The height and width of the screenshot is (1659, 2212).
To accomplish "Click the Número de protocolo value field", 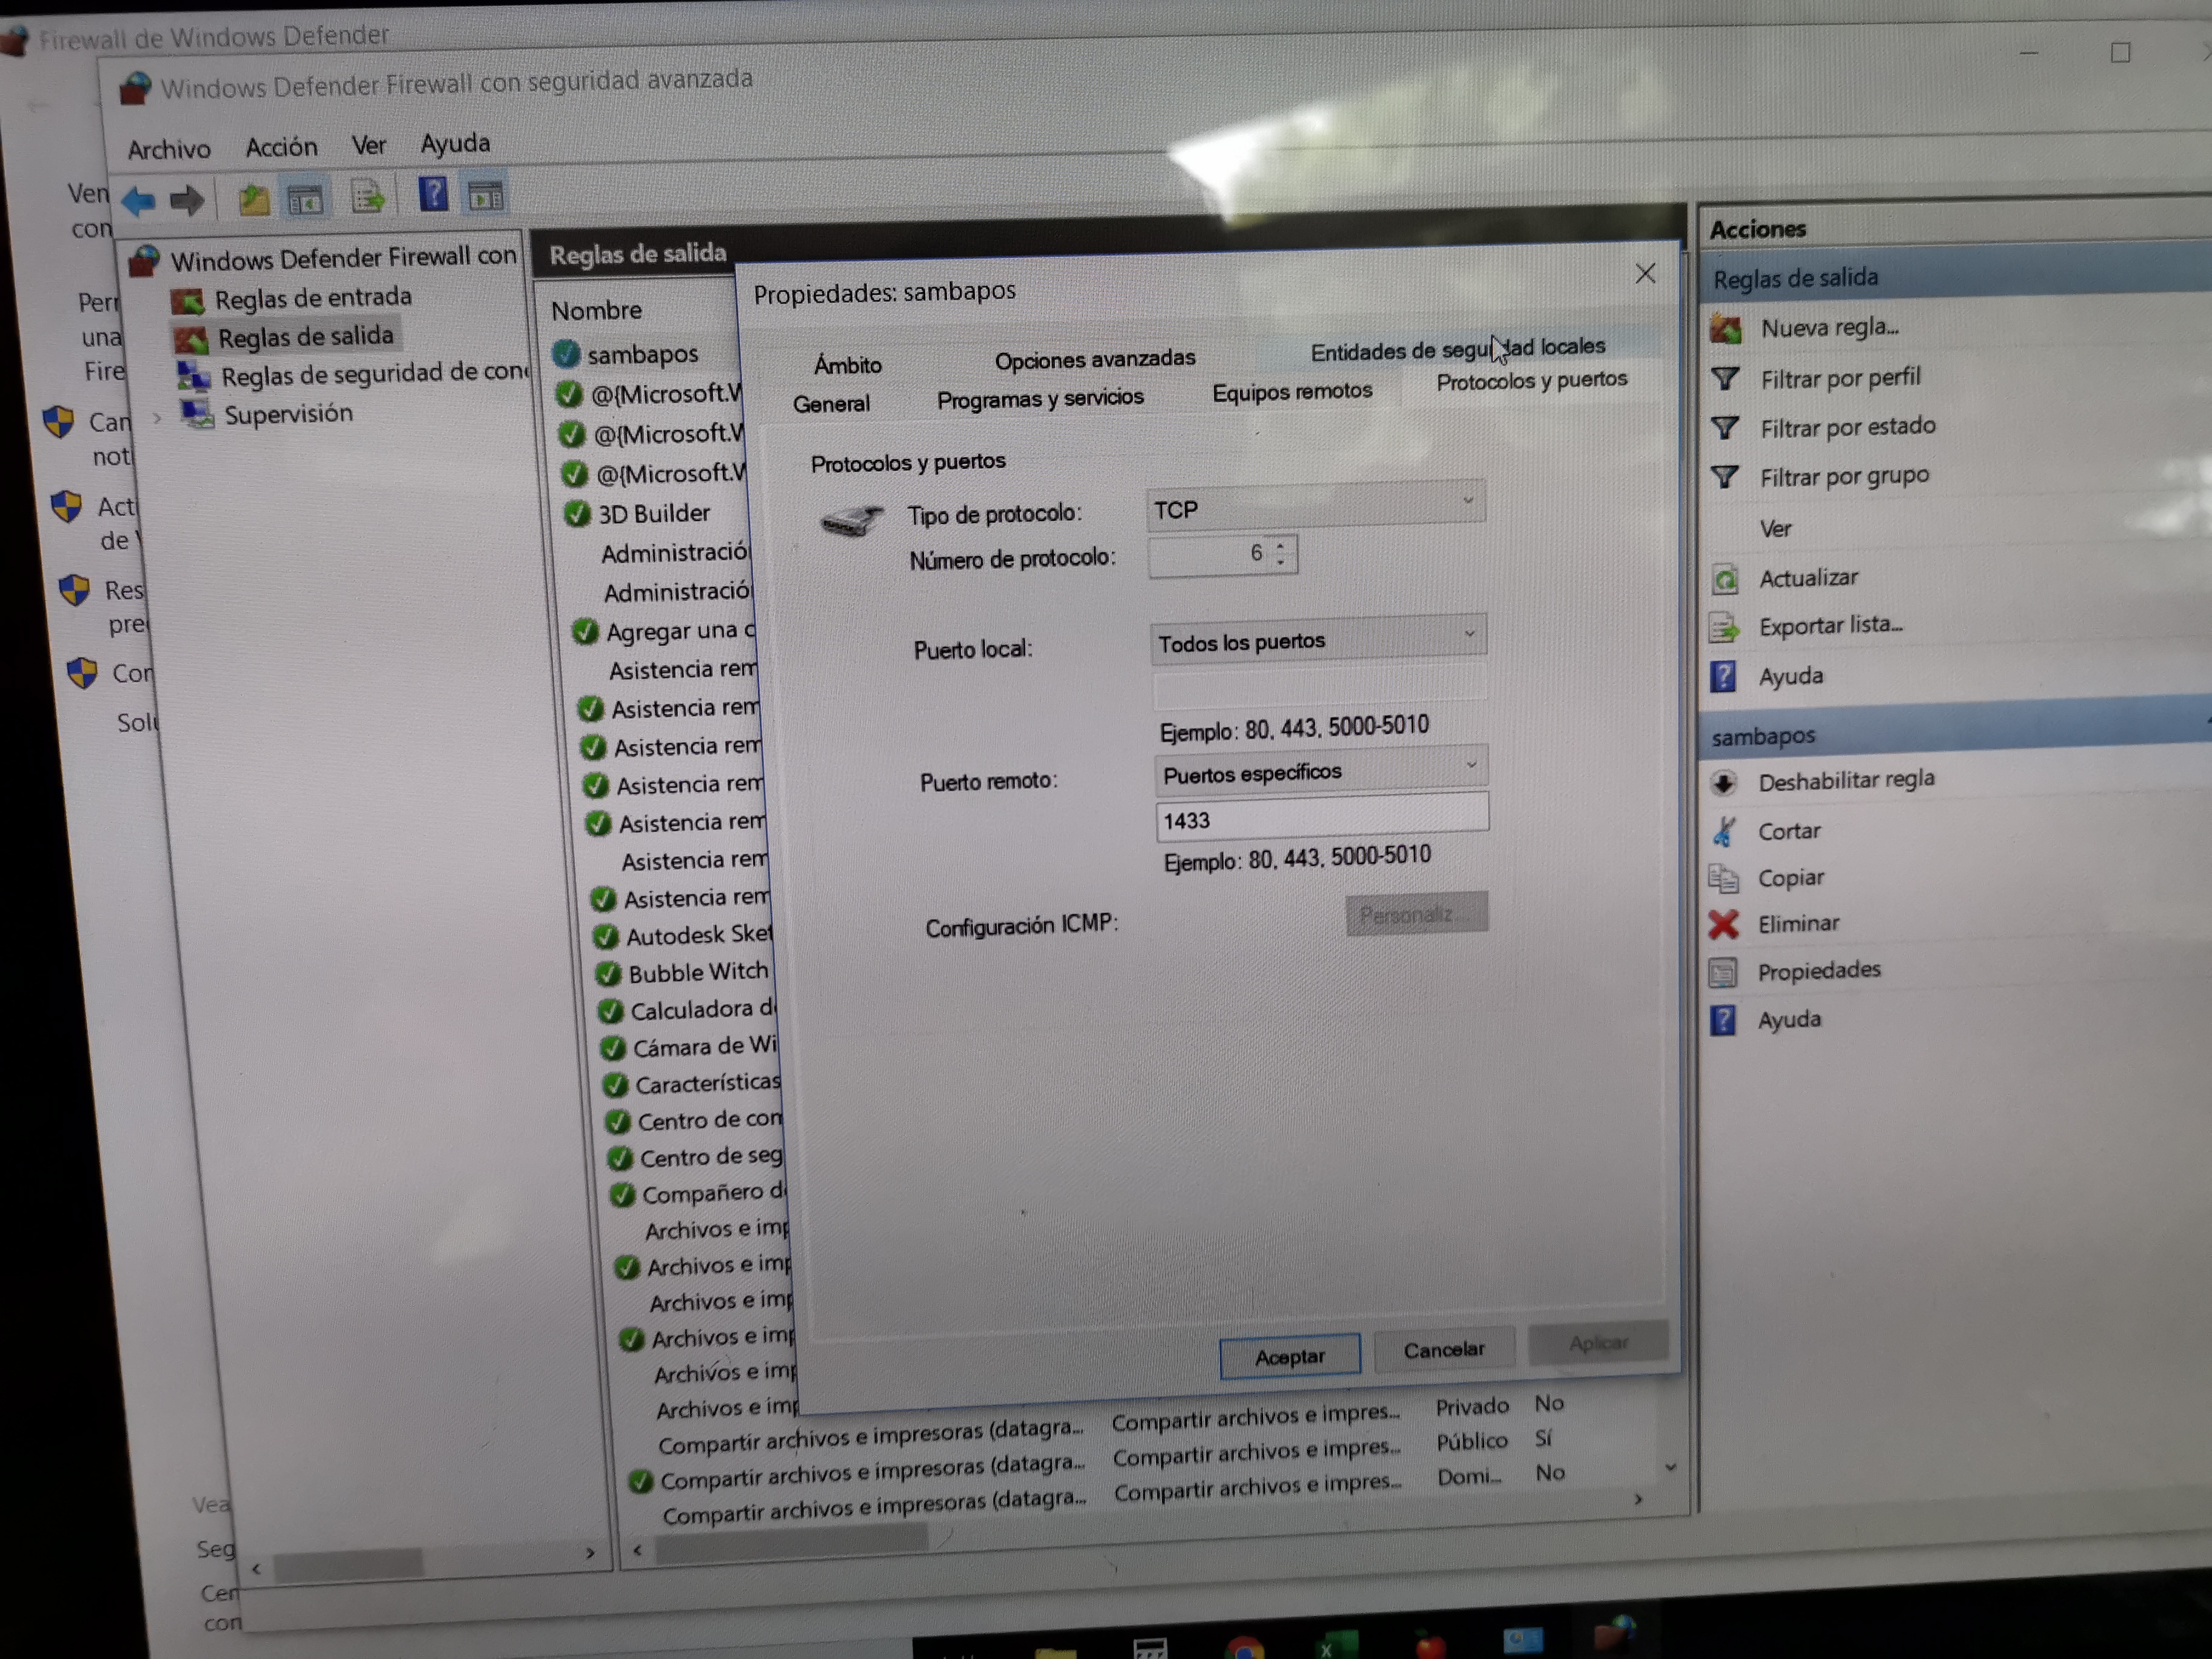I will [1210, 555].
